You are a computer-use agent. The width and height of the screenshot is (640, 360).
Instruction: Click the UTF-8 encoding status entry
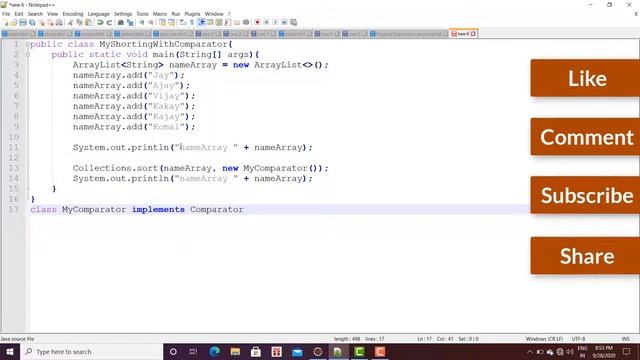[578, 339]
